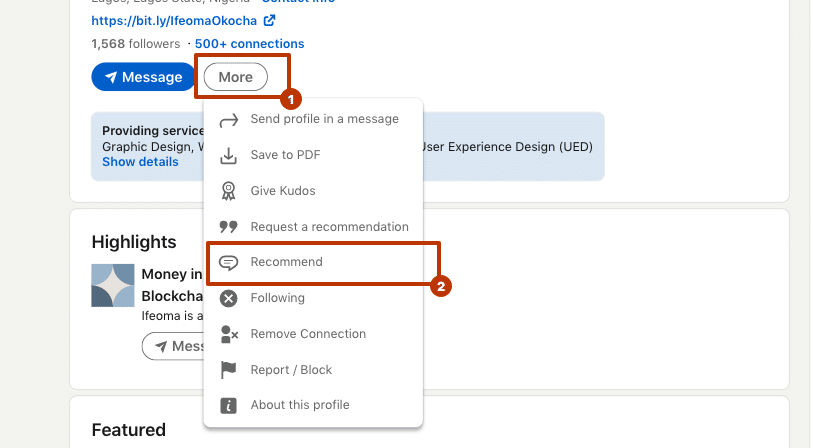The width and height of the screenshot is (813, 448).
Task: Click the award ribbon icon for Give Kudos
Action: coord(228,191)
